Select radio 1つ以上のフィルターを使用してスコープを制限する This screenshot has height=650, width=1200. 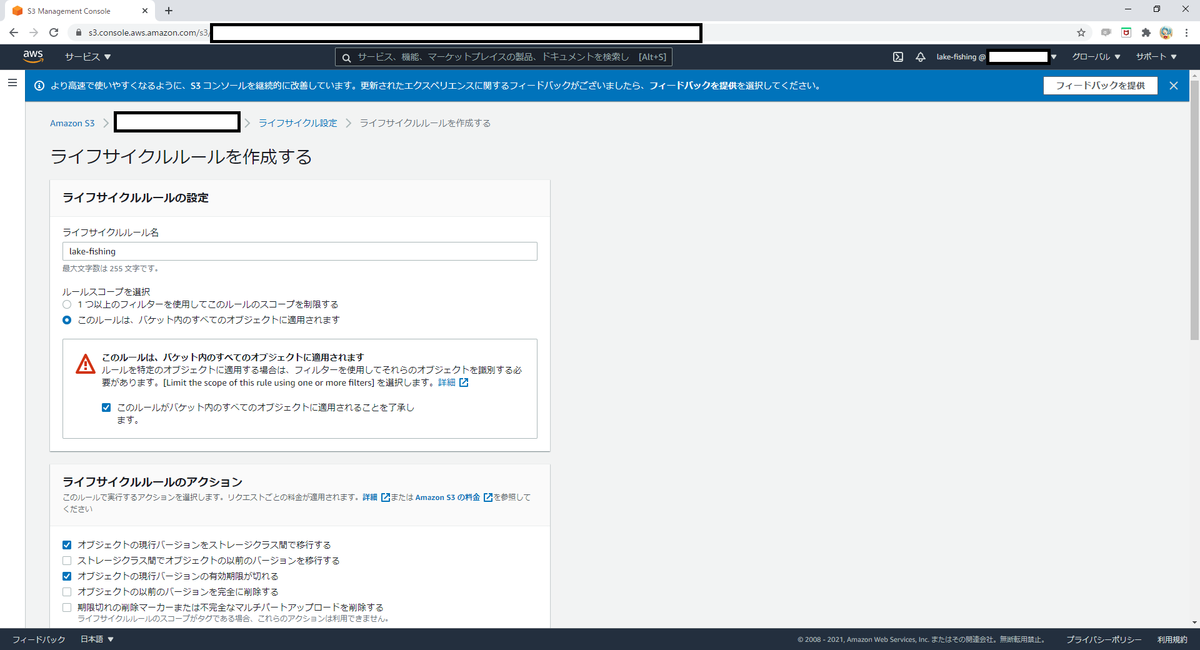click(67, 304)
